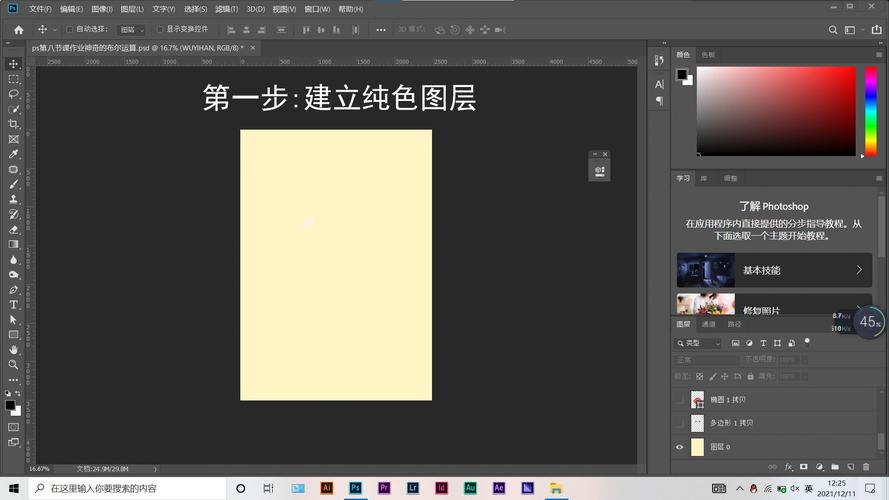Select the Rectangular Marquee tool
Image resolution: width=889 pixels, height=500 pixels.
[14, 79]
